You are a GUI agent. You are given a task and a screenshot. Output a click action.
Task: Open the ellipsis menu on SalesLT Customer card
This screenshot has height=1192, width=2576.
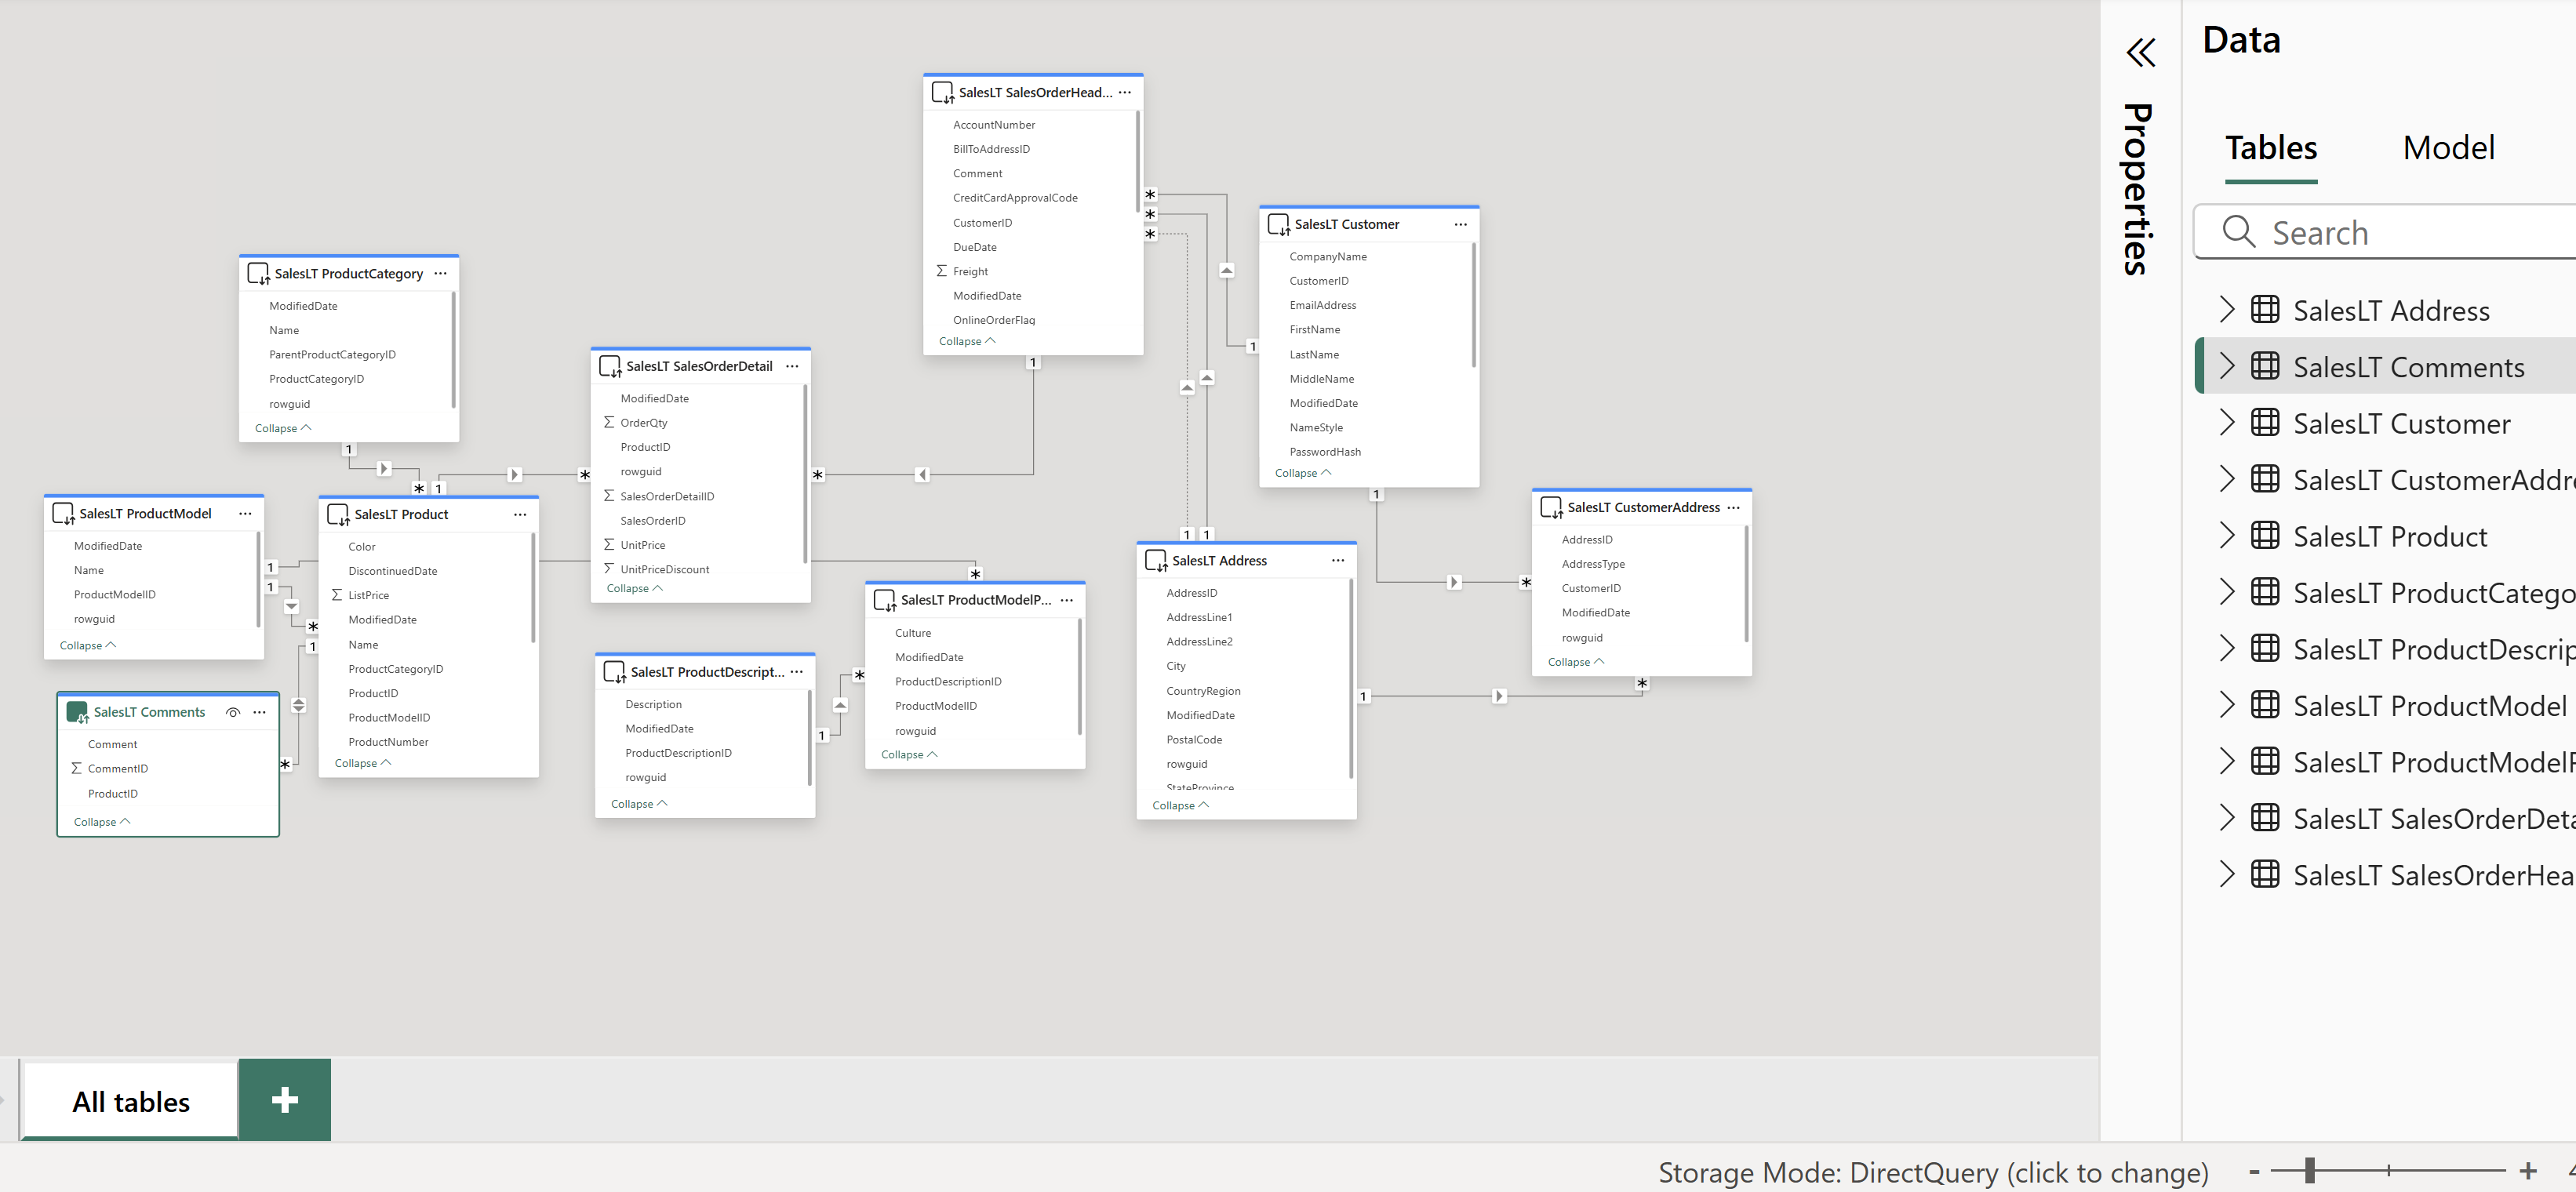(x=1460, y=224)
